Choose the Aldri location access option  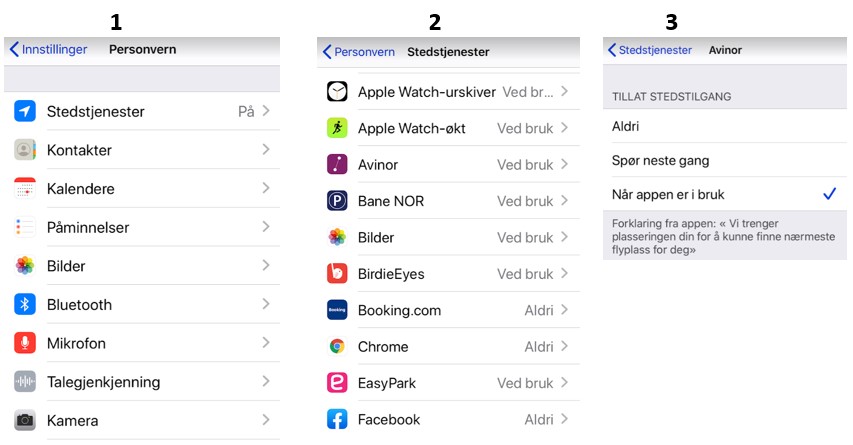[x=725, y=126]
